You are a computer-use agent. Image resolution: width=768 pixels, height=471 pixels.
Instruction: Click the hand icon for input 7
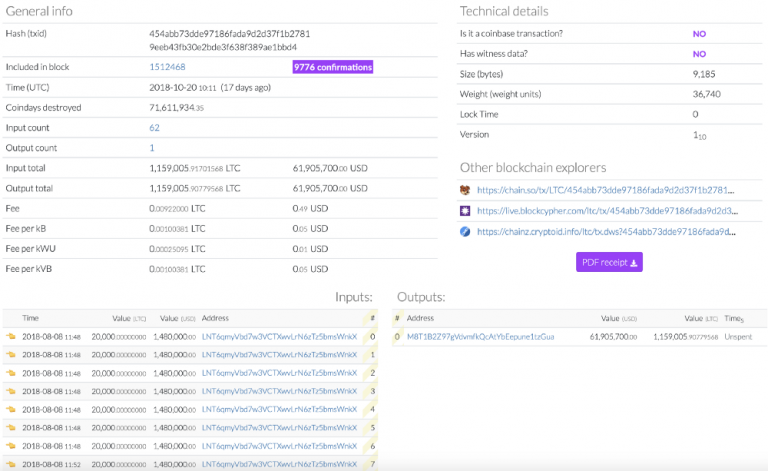tap(11, 464)
